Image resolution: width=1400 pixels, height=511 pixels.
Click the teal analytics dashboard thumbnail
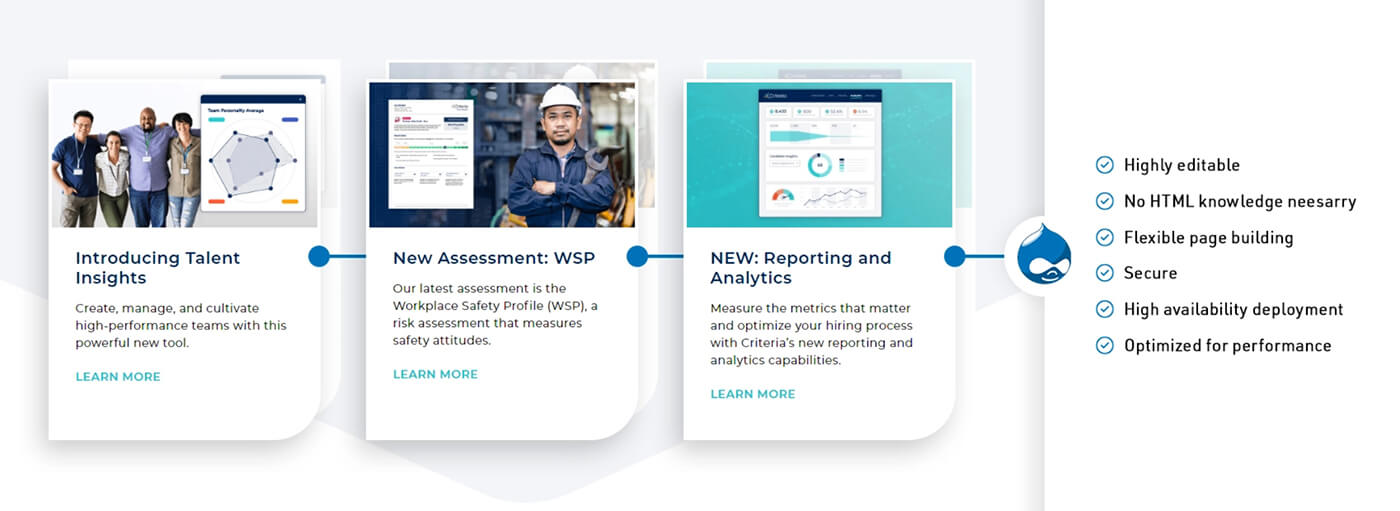[819, 154]
